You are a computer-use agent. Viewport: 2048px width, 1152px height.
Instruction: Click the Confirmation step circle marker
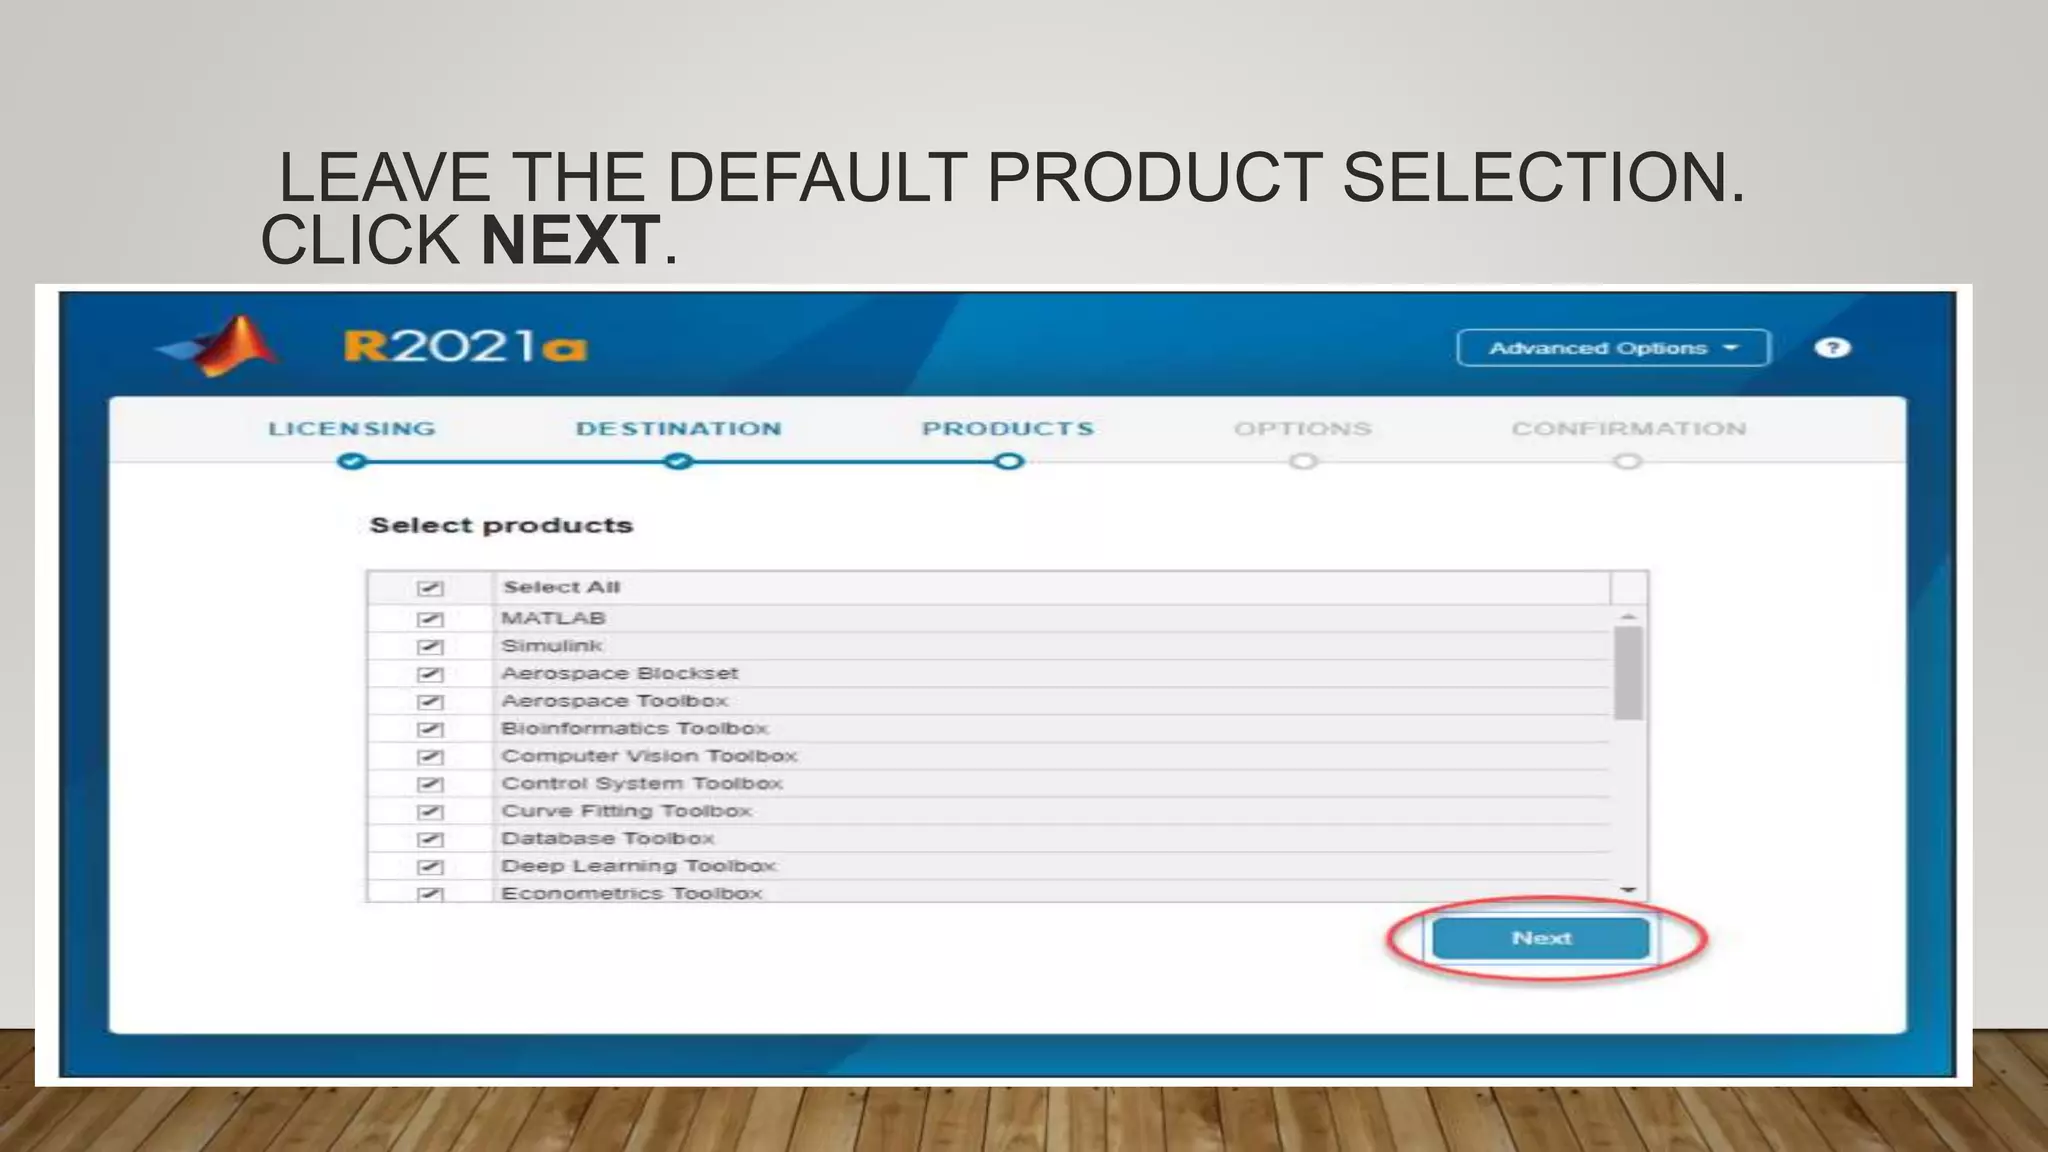[1627, 461]
